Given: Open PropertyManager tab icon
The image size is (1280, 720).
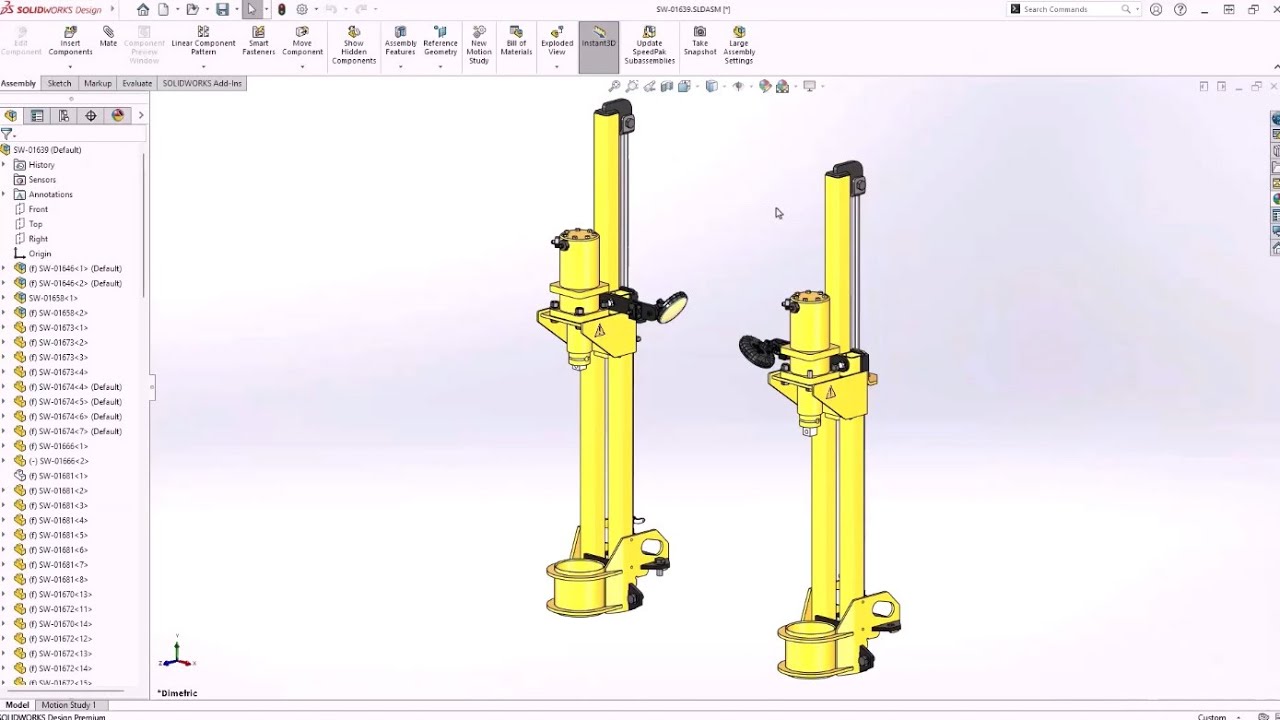Looking at the screenshot, I should point(37,116).
